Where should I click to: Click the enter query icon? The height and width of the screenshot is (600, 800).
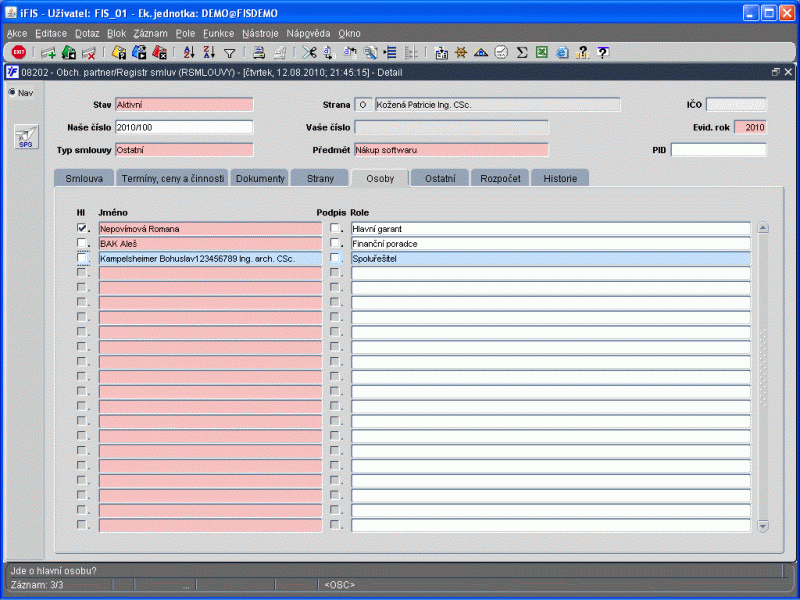(x=119, y=52)
